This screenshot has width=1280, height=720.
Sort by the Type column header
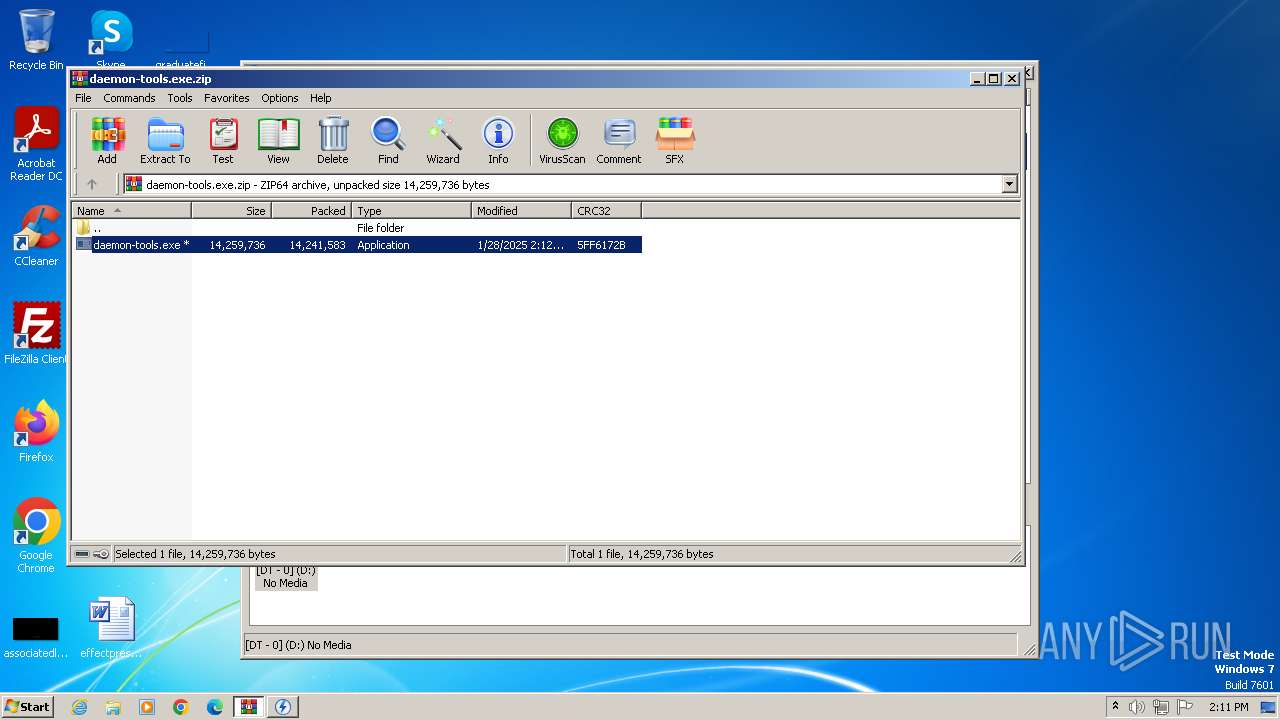coord(411,210)
